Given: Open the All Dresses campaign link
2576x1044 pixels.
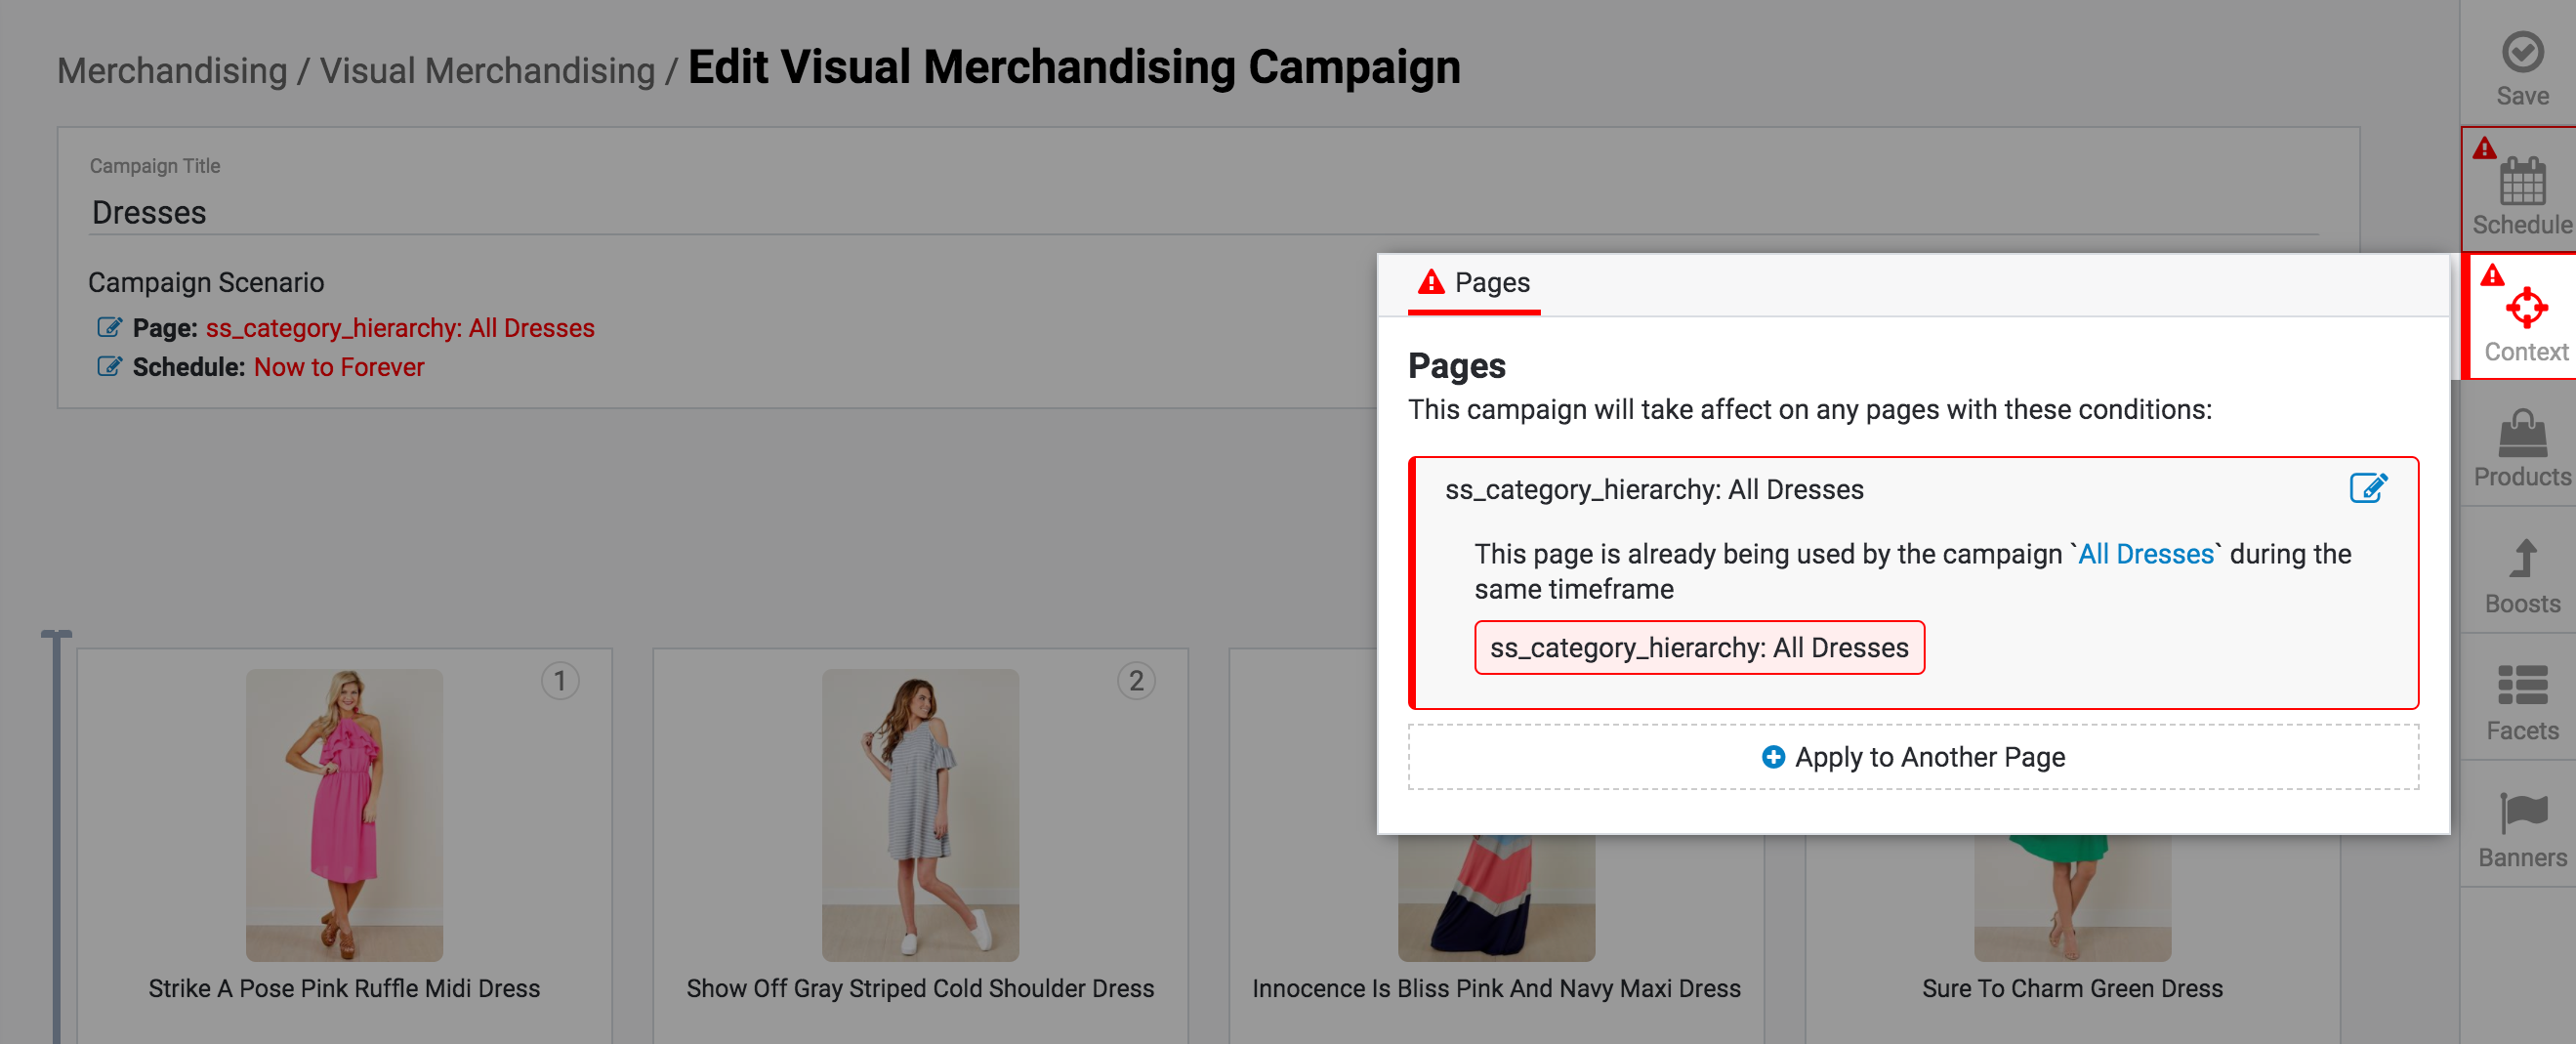Looking at the screenshot, I should click(x=2145, y=554).
